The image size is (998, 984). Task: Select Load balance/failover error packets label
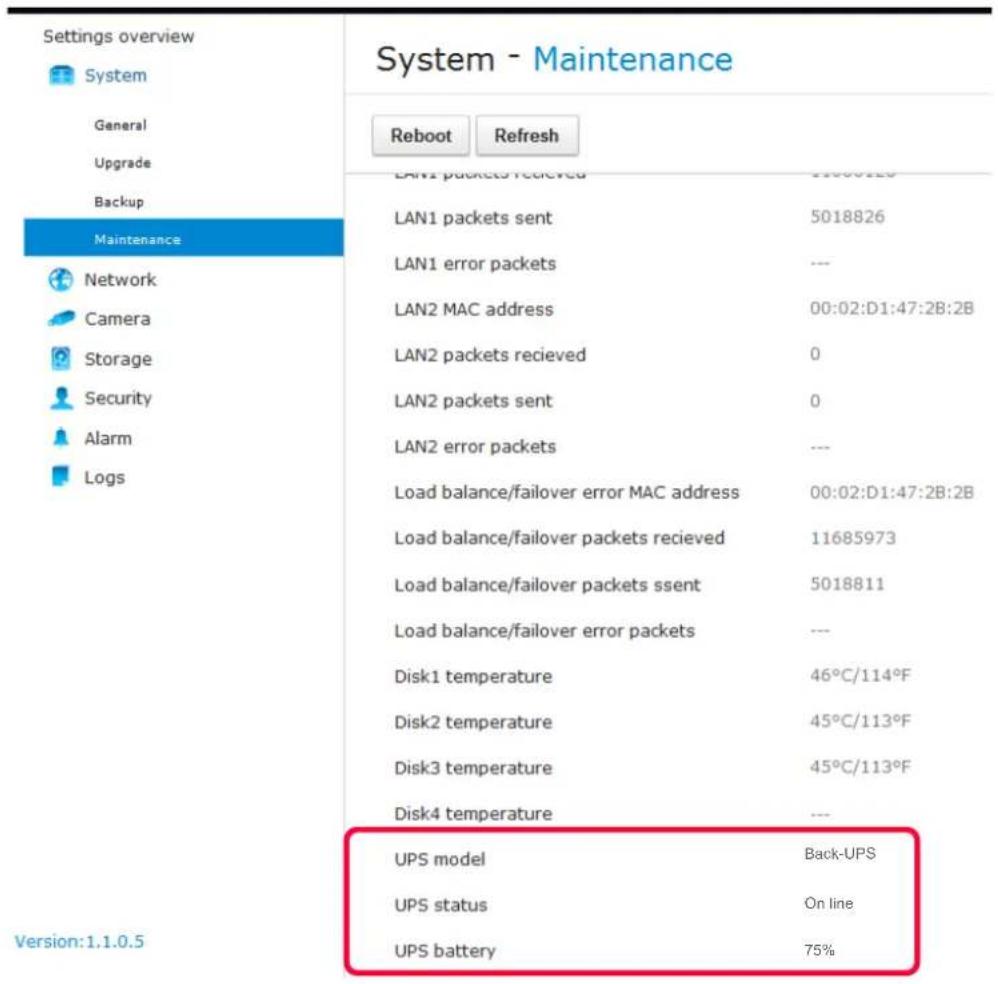(544, 631)
